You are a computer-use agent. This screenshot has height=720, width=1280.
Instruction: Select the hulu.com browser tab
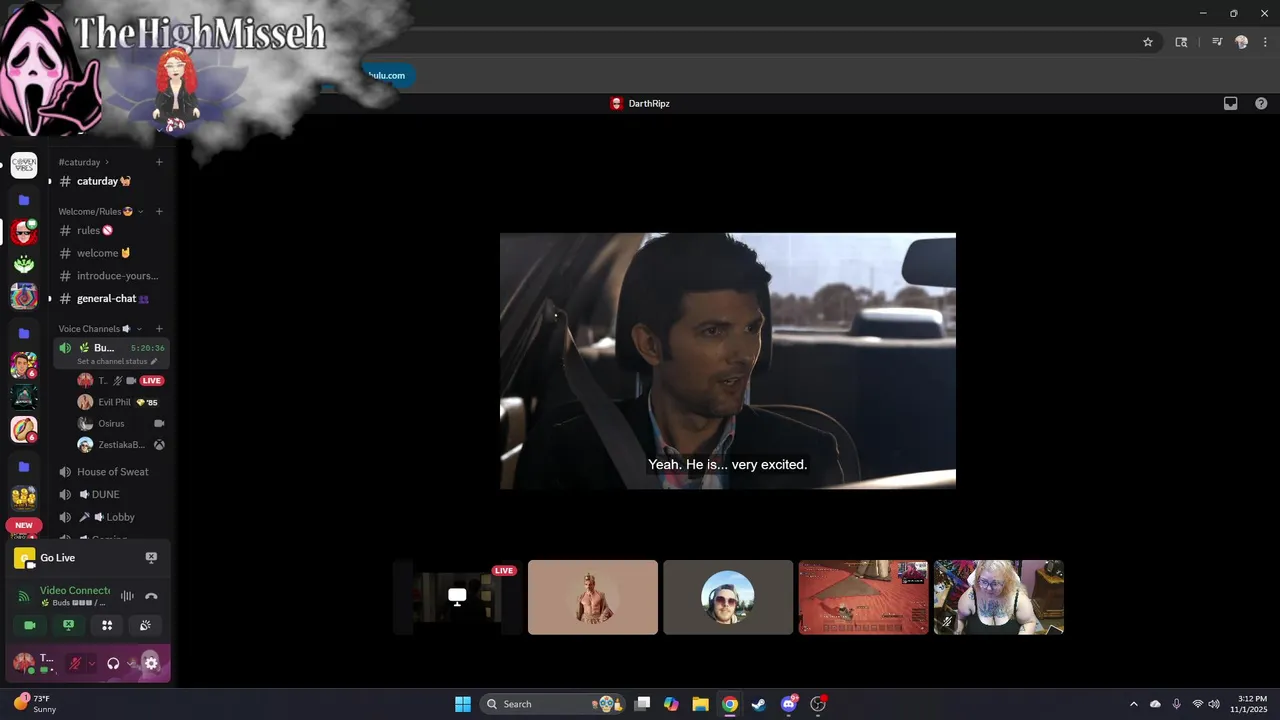[386, 75]
